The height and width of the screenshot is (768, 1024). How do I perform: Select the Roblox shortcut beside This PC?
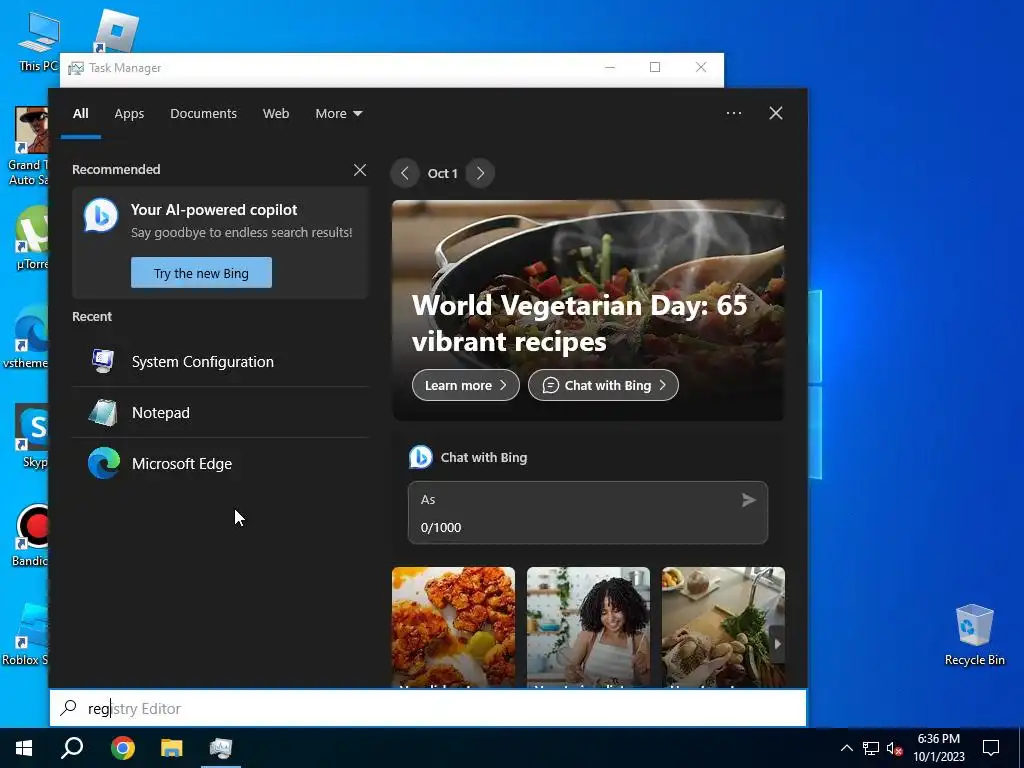[x=115, y=33]
